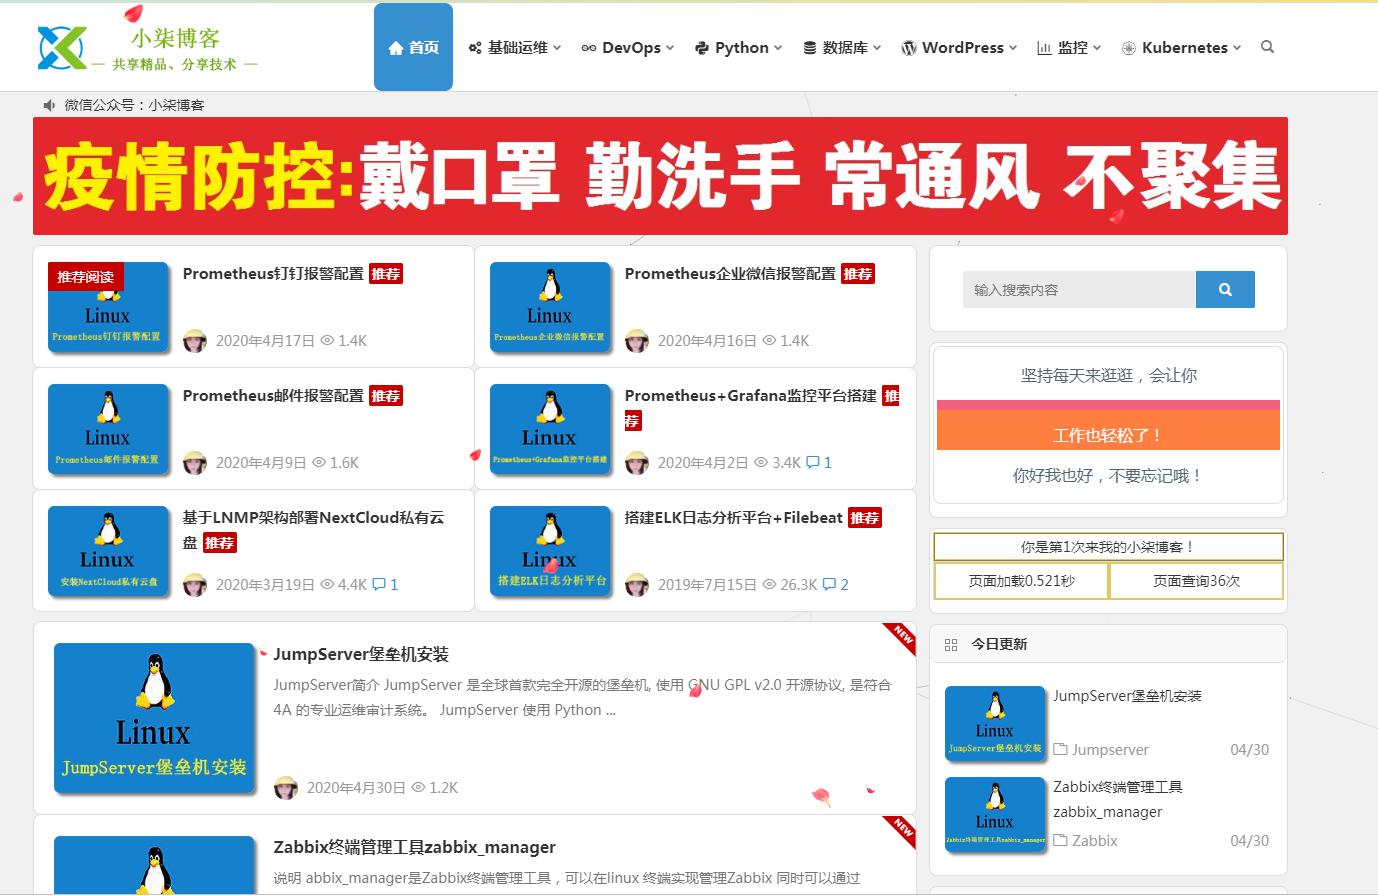1378x896 pixels.
Task: Click sidebar JumpServer堡垒机安装 thumbnail
Action: tap(995, 723)
